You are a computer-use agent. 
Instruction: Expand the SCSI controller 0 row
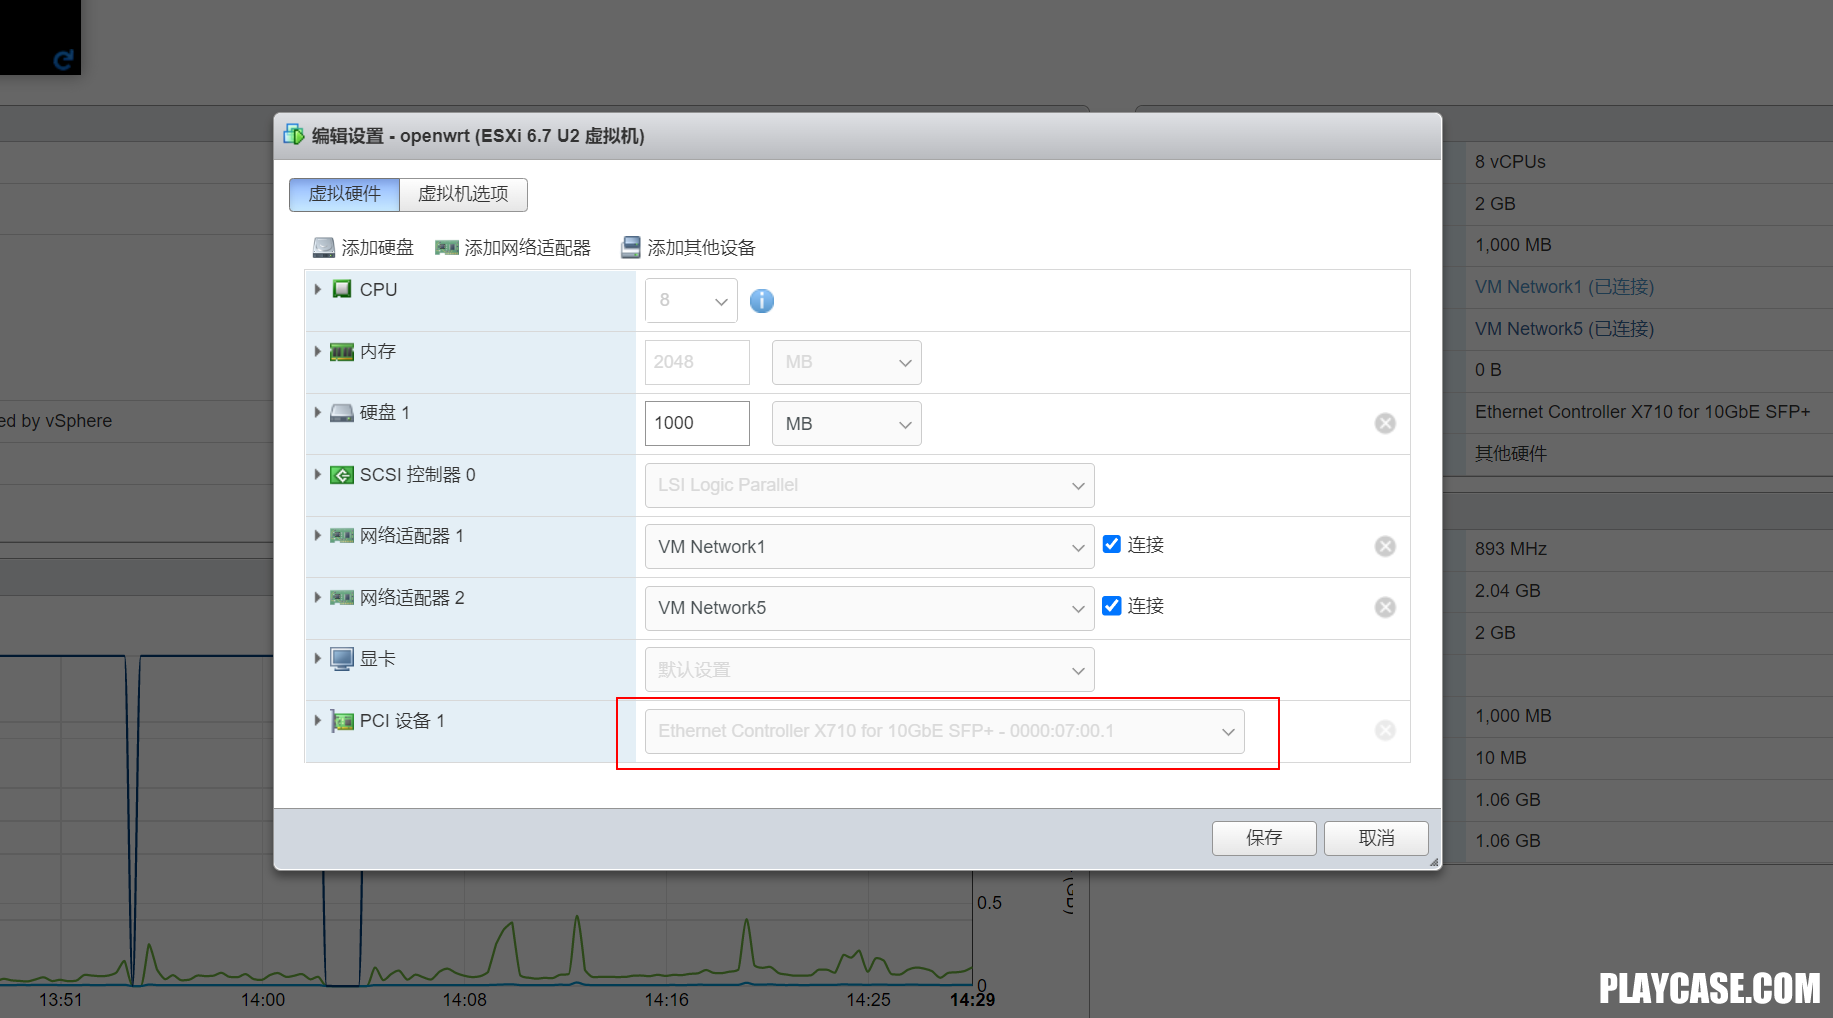318,474
